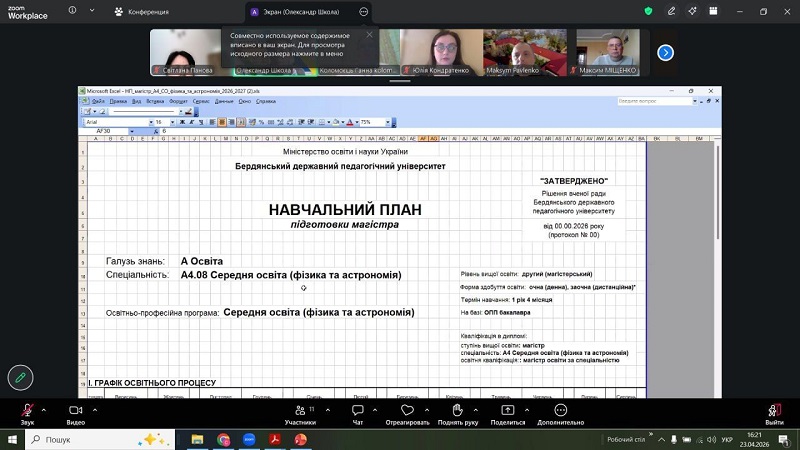Expand video options arrow beside Видео
Image resolution: width=800 pixels, height=450 pixels.
click(x=94, y=405)
